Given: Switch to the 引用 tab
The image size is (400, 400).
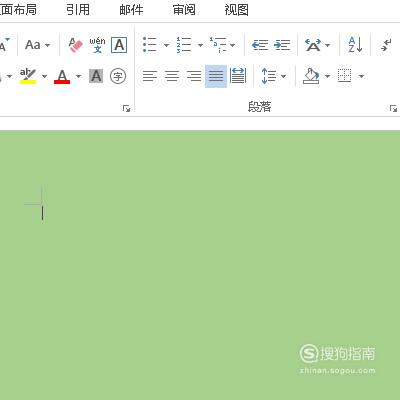Looking at the screenshot, I should [x=78, y=10].
